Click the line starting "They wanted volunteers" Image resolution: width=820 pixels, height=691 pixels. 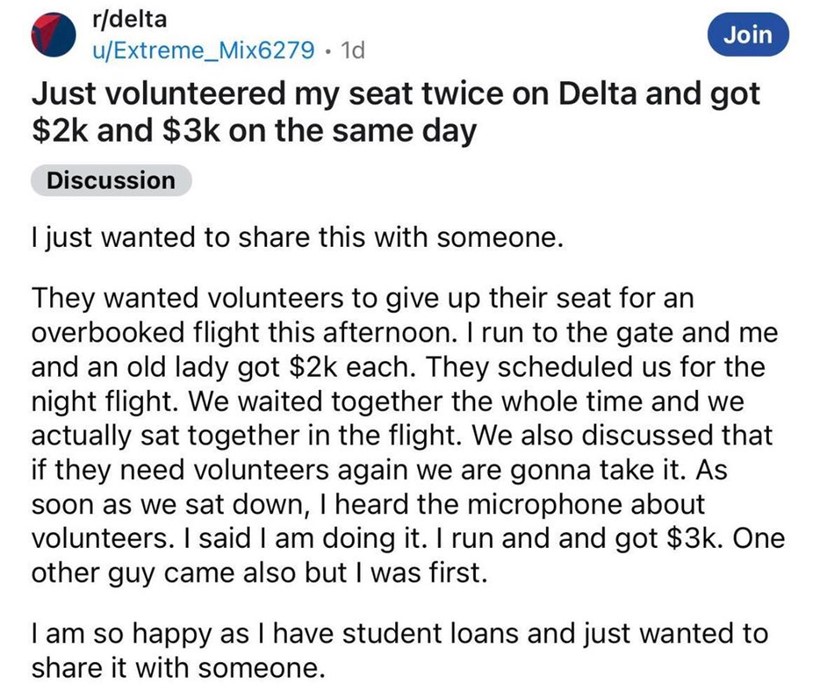click(362, 299)
